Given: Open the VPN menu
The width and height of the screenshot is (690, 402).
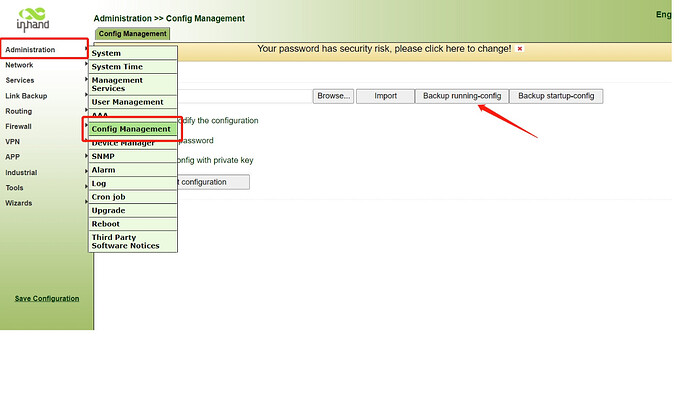Looking at the screenshot, I should coord(12,142).
